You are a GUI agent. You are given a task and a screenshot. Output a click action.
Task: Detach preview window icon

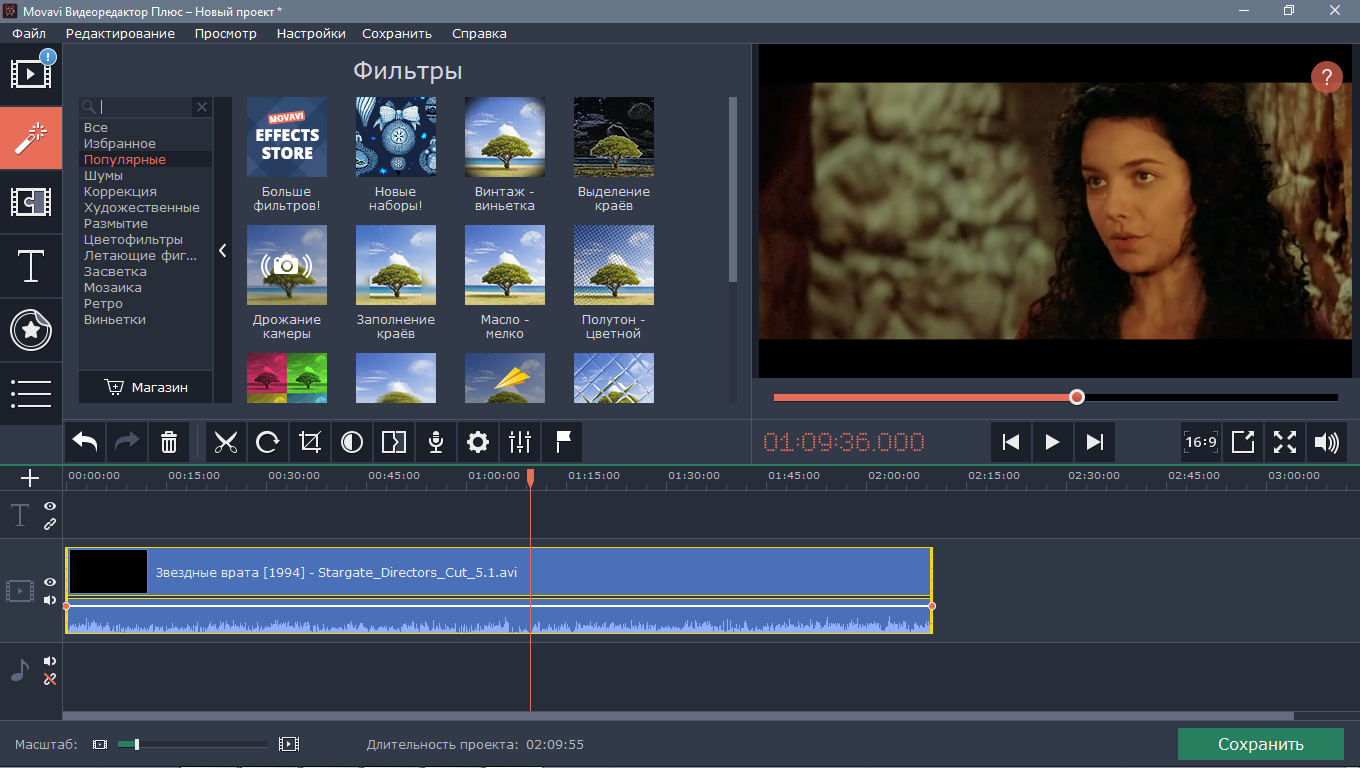(1243, 442)
